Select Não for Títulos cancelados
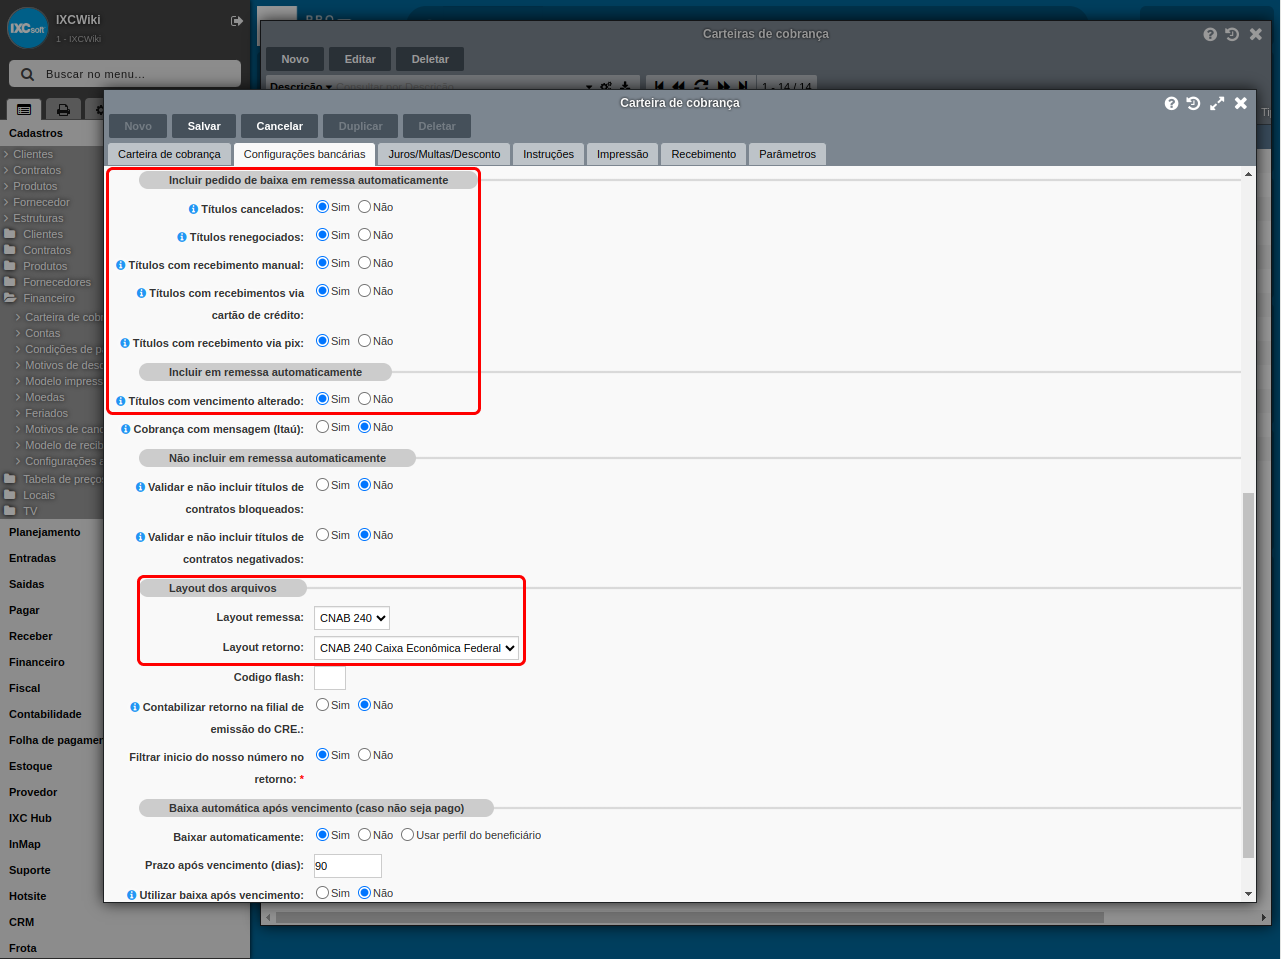This screenshot has width=1281, height=959. point(364,207)
